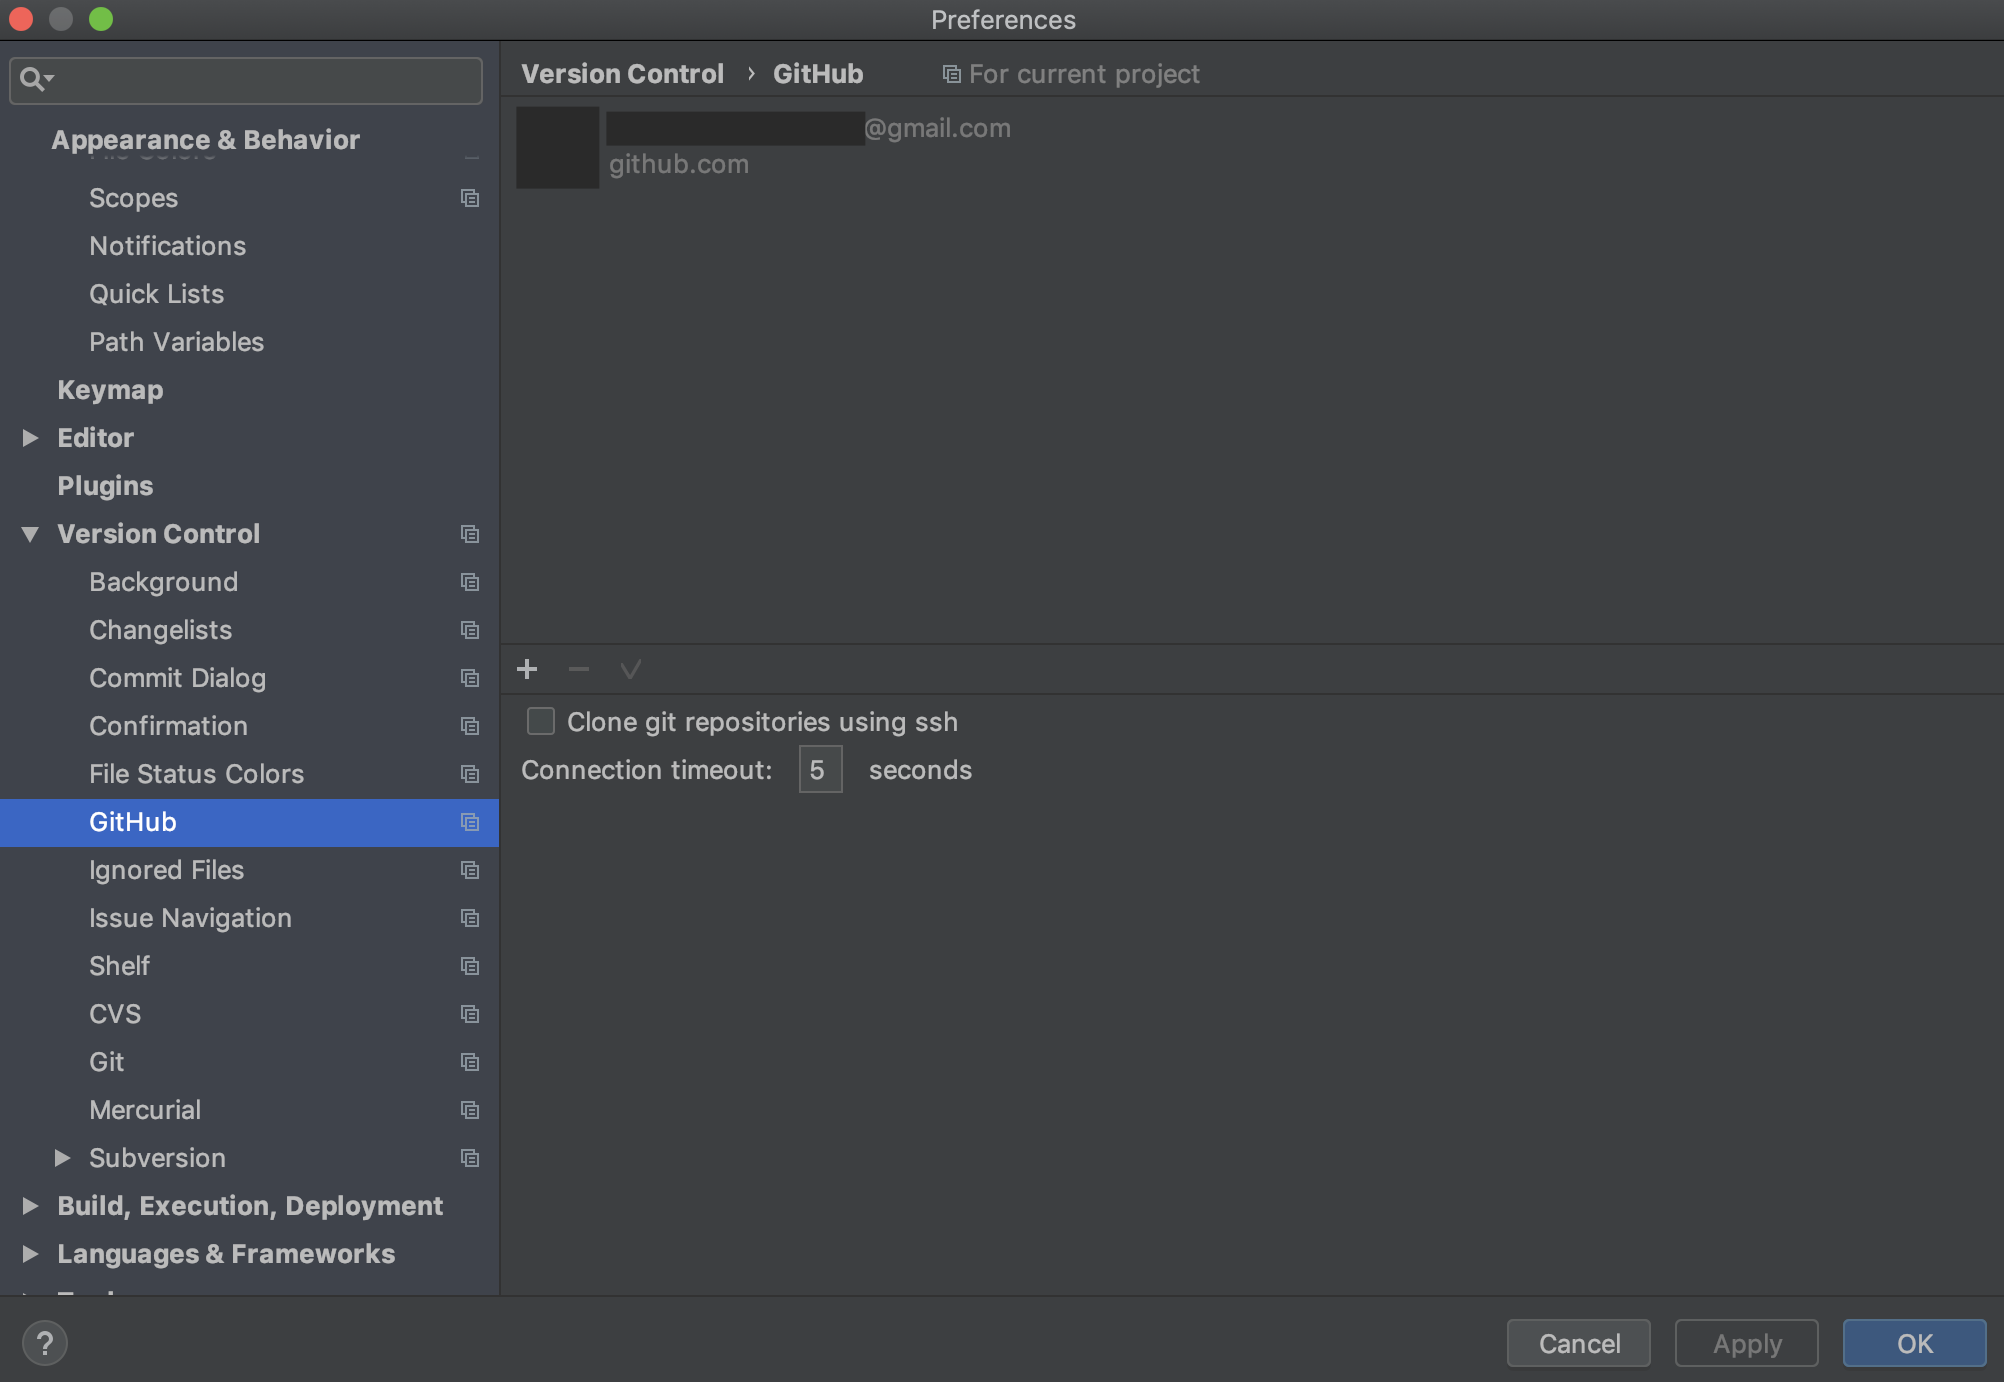
Task: Confirm preferences with OK button
Action: pyautogui.click(x=1914, y=1343)
